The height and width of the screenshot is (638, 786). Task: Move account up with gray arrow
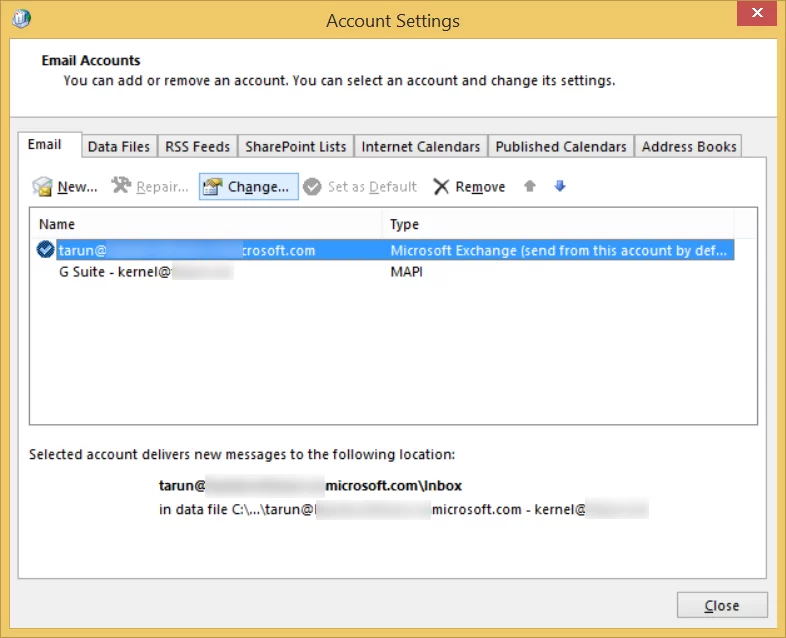(530, 186)
